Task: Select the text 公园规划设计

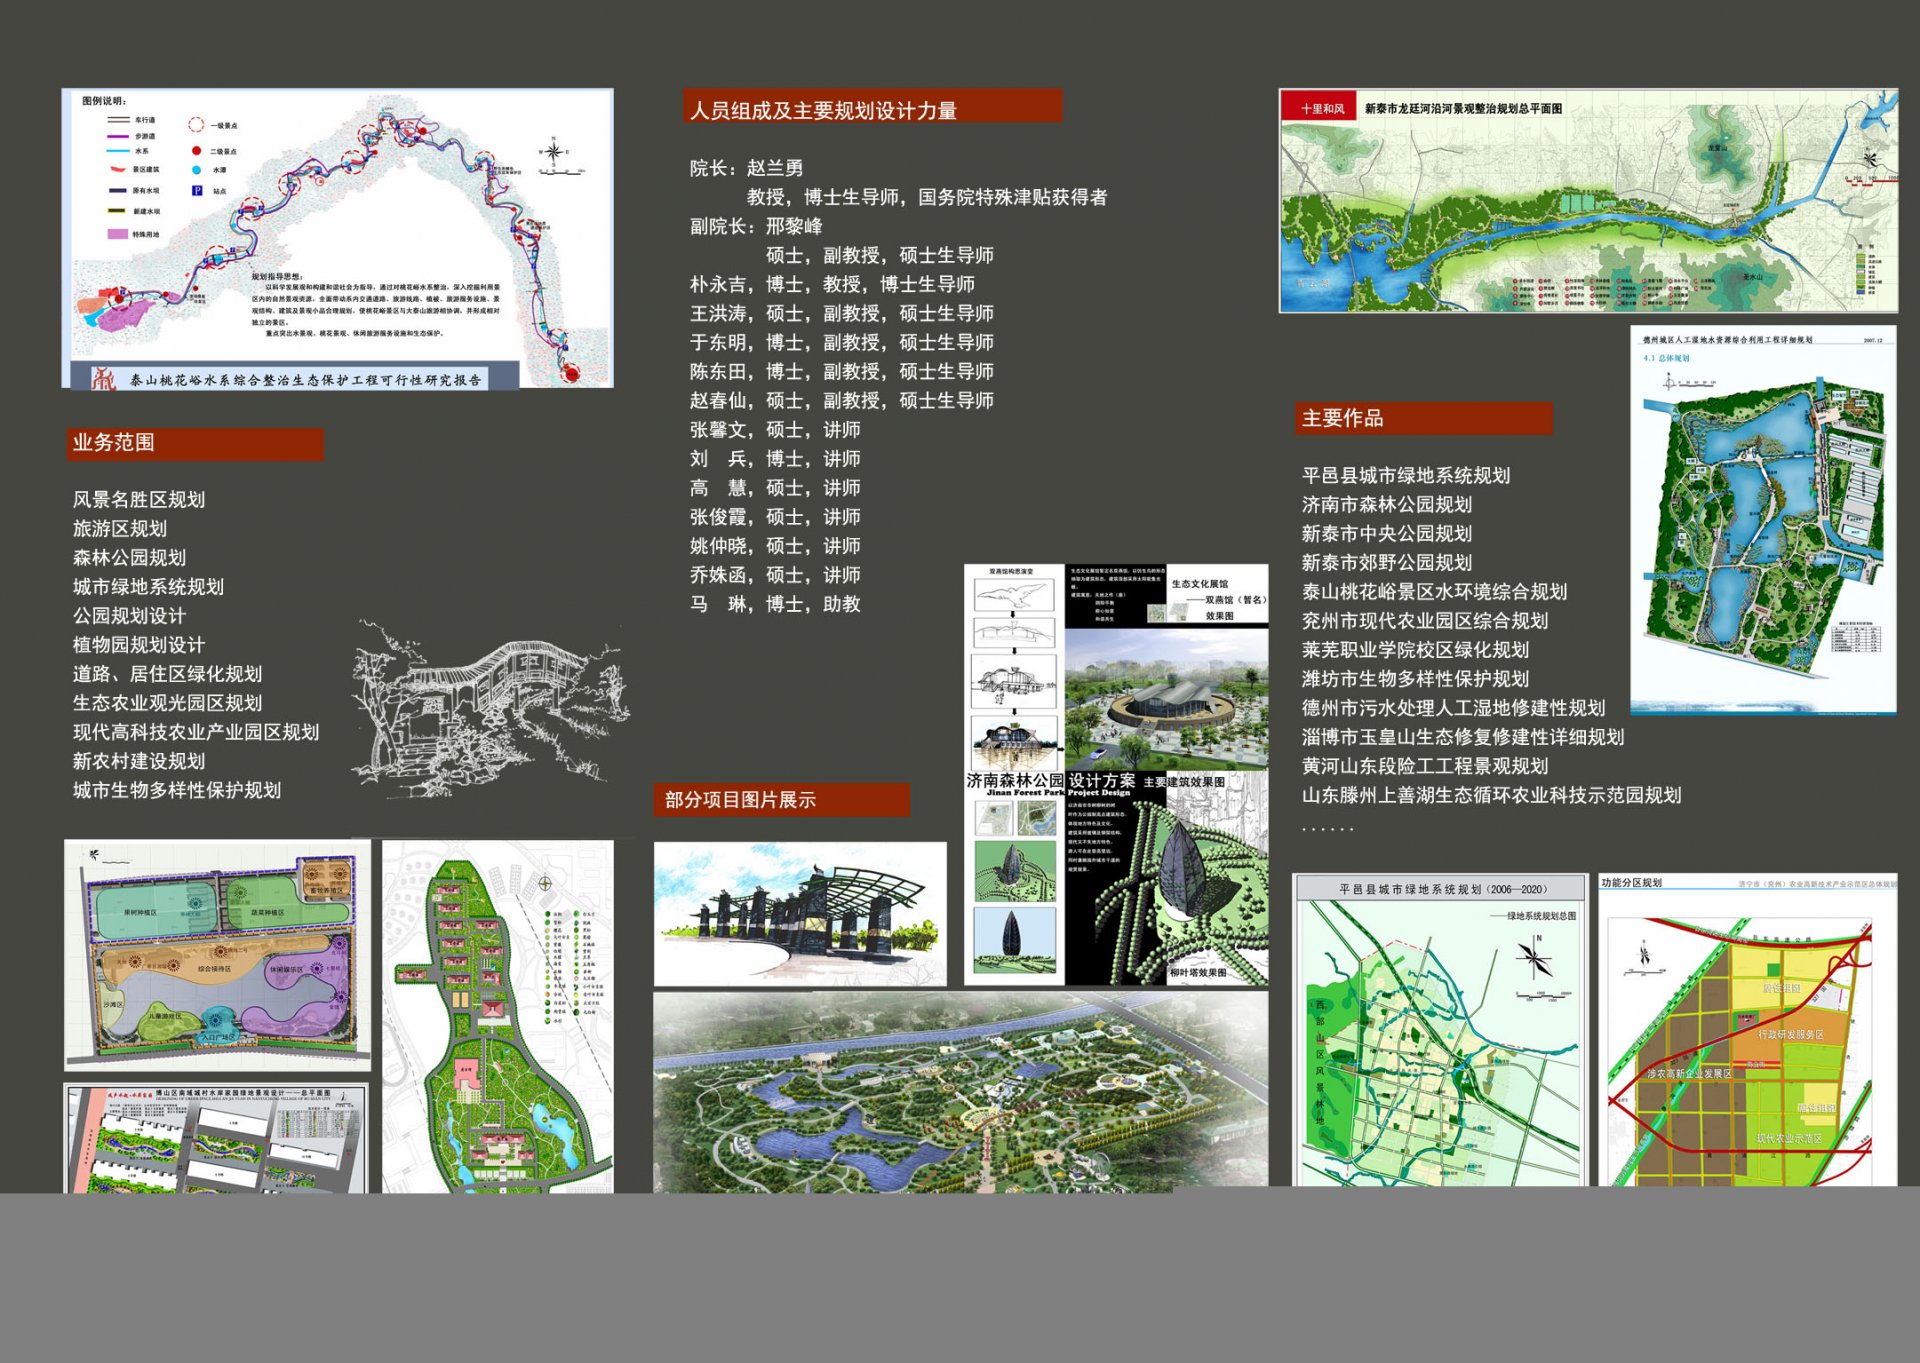Action: [129, 615]
